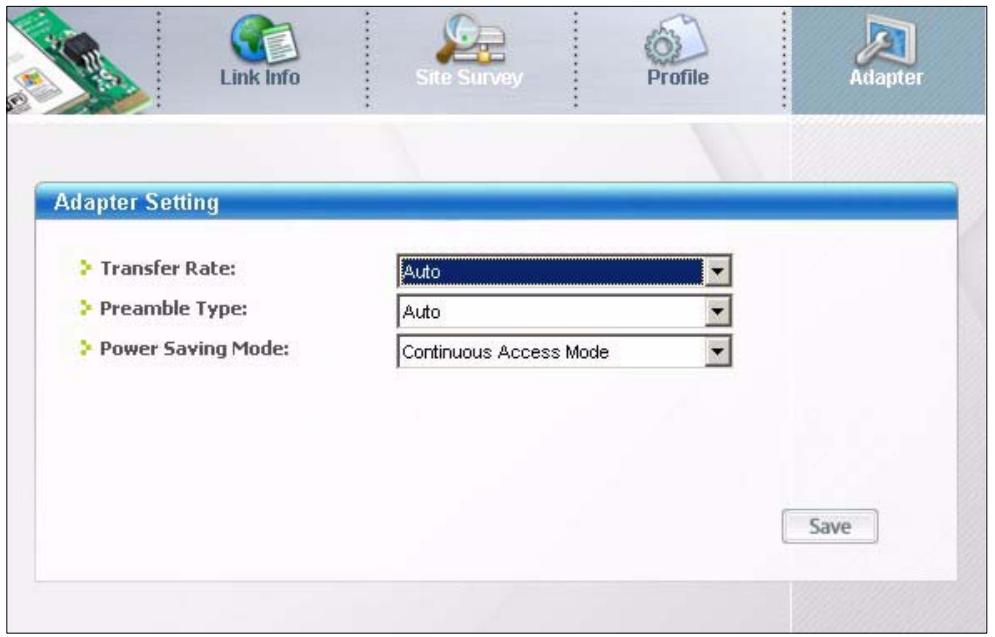Click the Profile gear document icon
The height and width of the screenshot is (637, 995).
(676, 39)
